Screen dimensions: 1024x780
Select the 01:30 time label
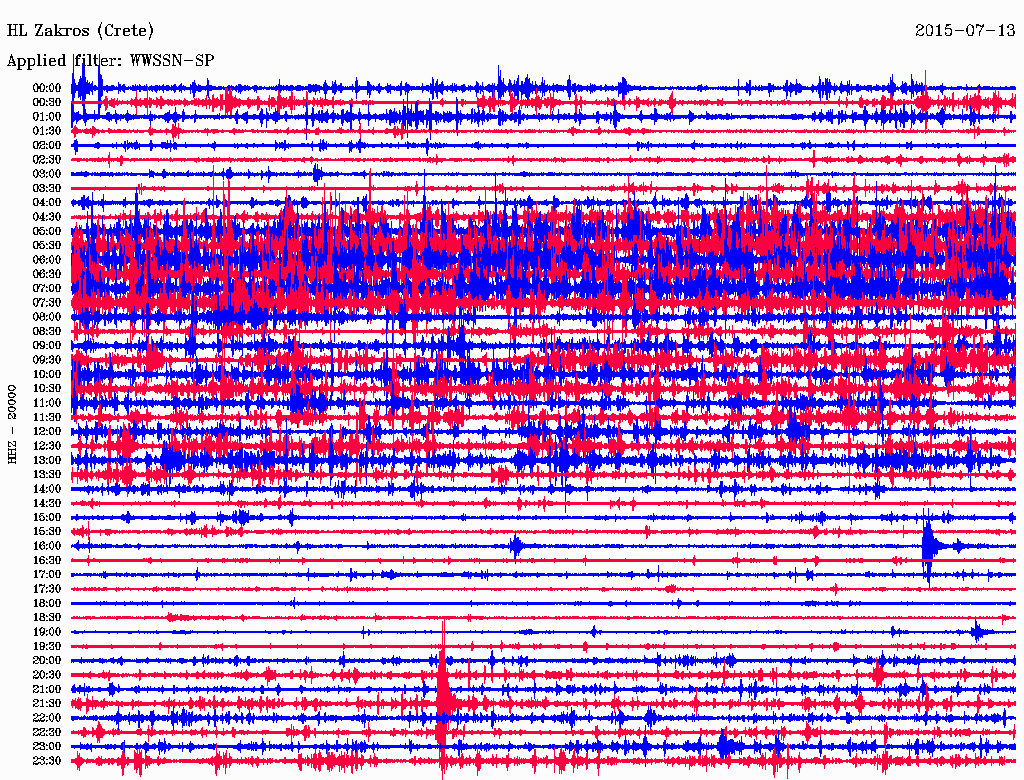[47, 131]
